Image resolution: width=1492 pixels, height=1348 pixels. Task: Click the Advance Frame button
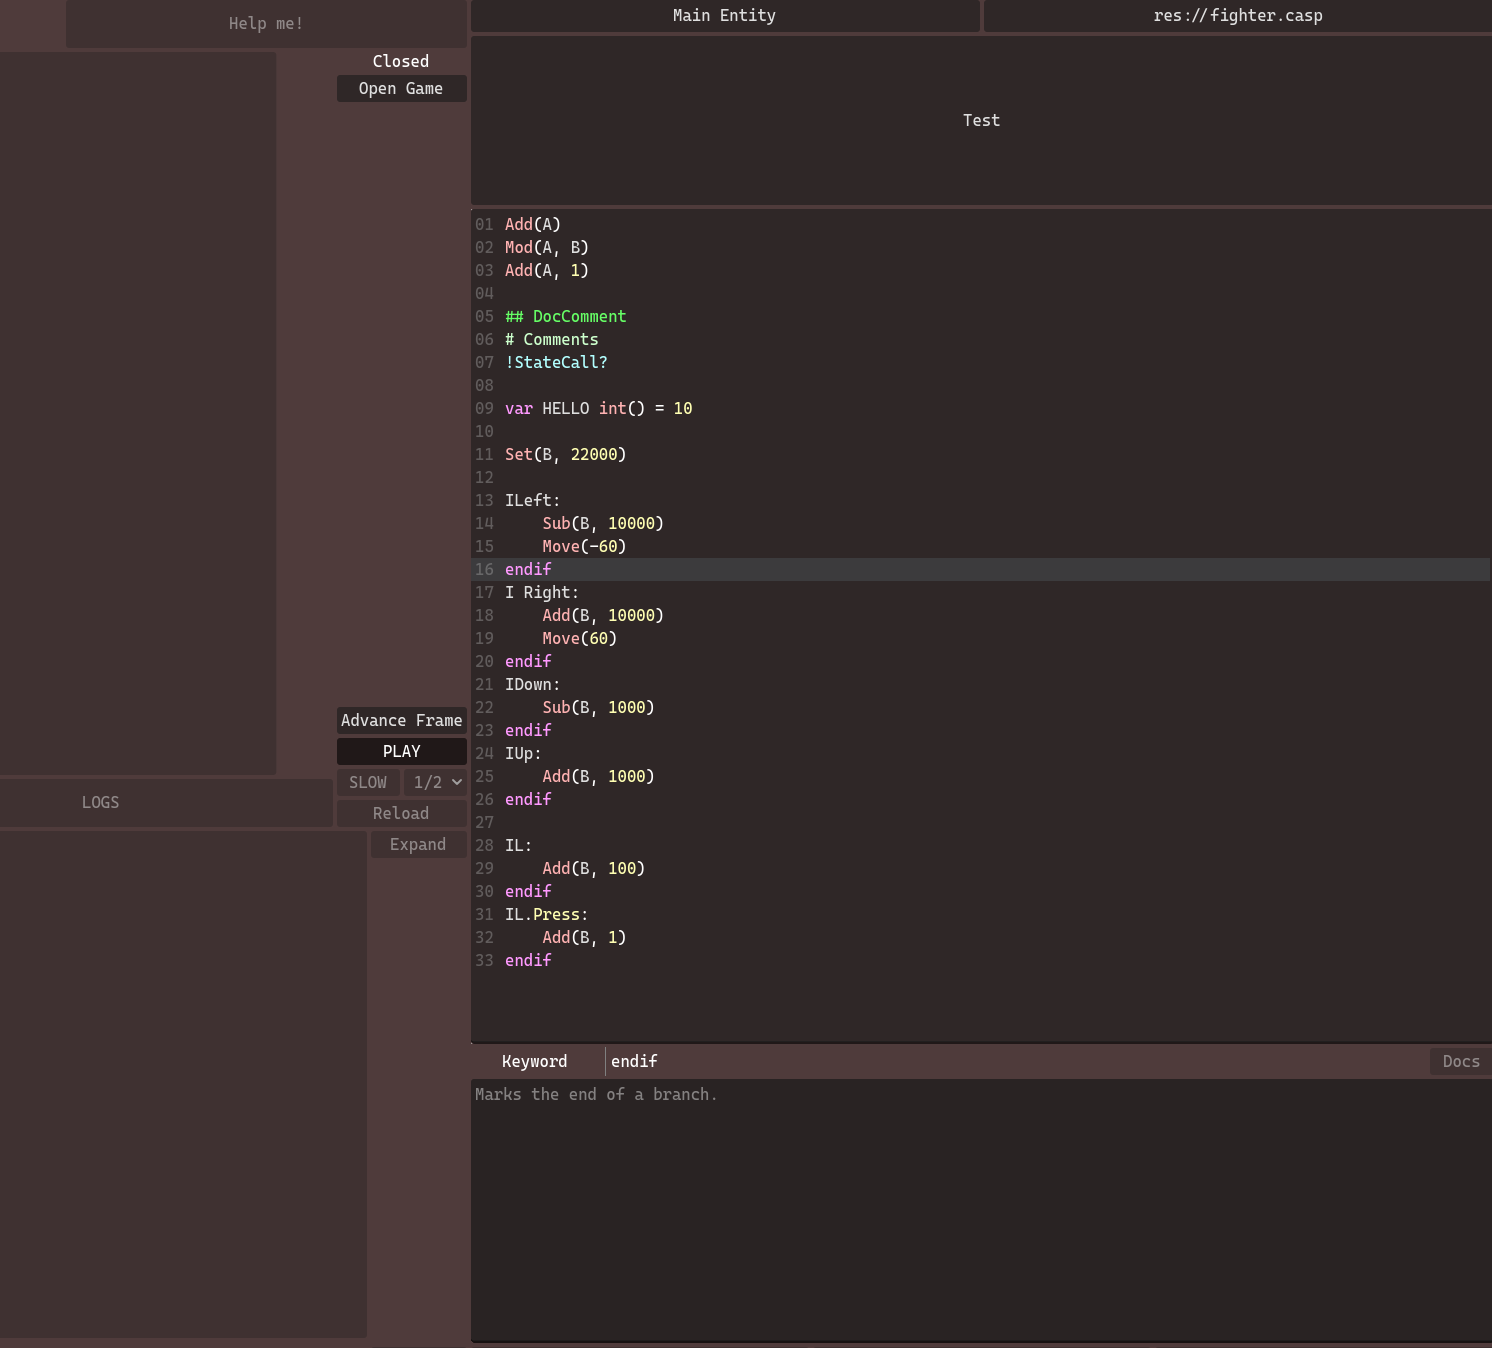(x=401, y=720)
